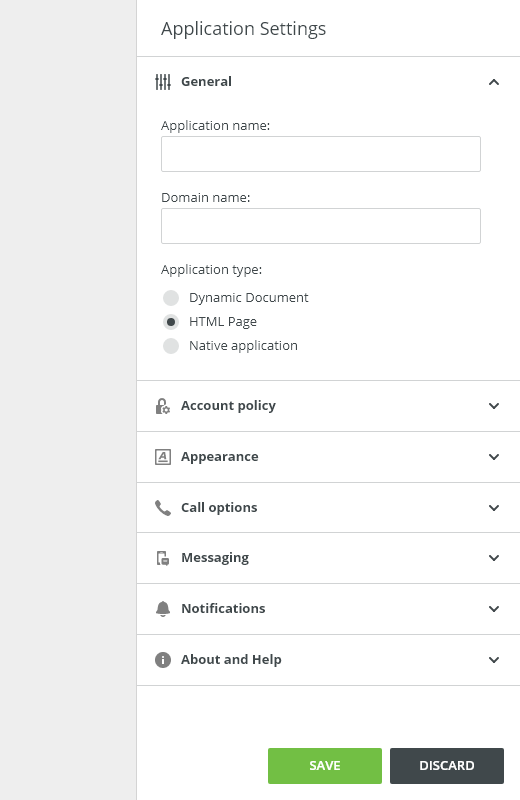Expand the Call options chevron
The height and width of the screenshot is (800, 520).
tap(493, 508)
